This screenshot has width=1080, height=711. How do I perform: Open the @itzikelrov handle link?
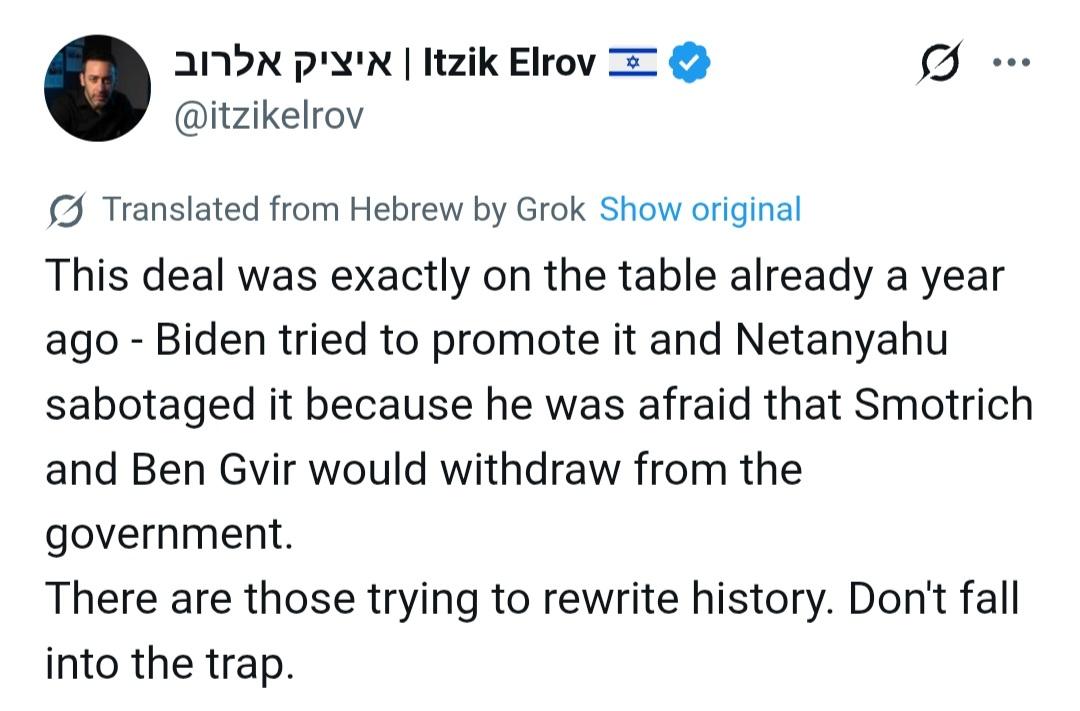pos(269,116)
